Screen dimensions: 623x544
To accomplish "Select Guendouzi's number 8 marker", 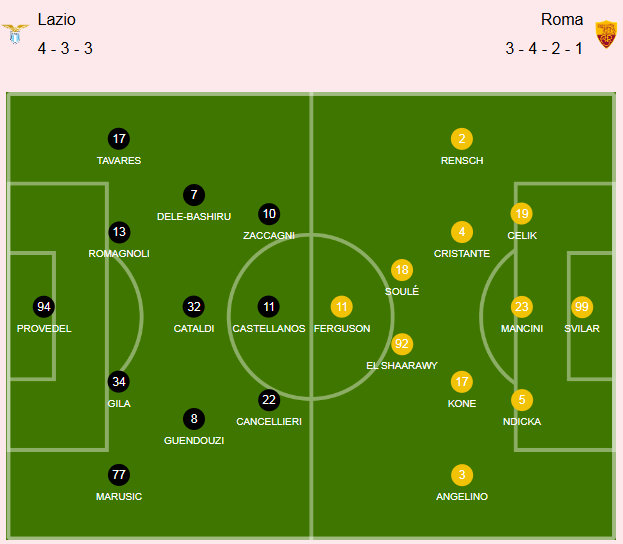I will [194, 418].
